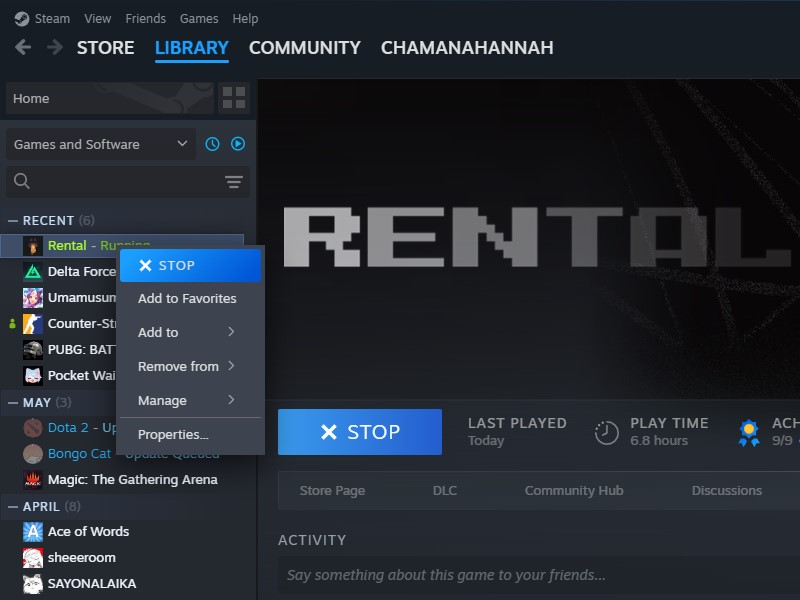The width and height of the screenshot is (800, 600).
Task: Click the activity status text box
Action: [x=539, y=576]
